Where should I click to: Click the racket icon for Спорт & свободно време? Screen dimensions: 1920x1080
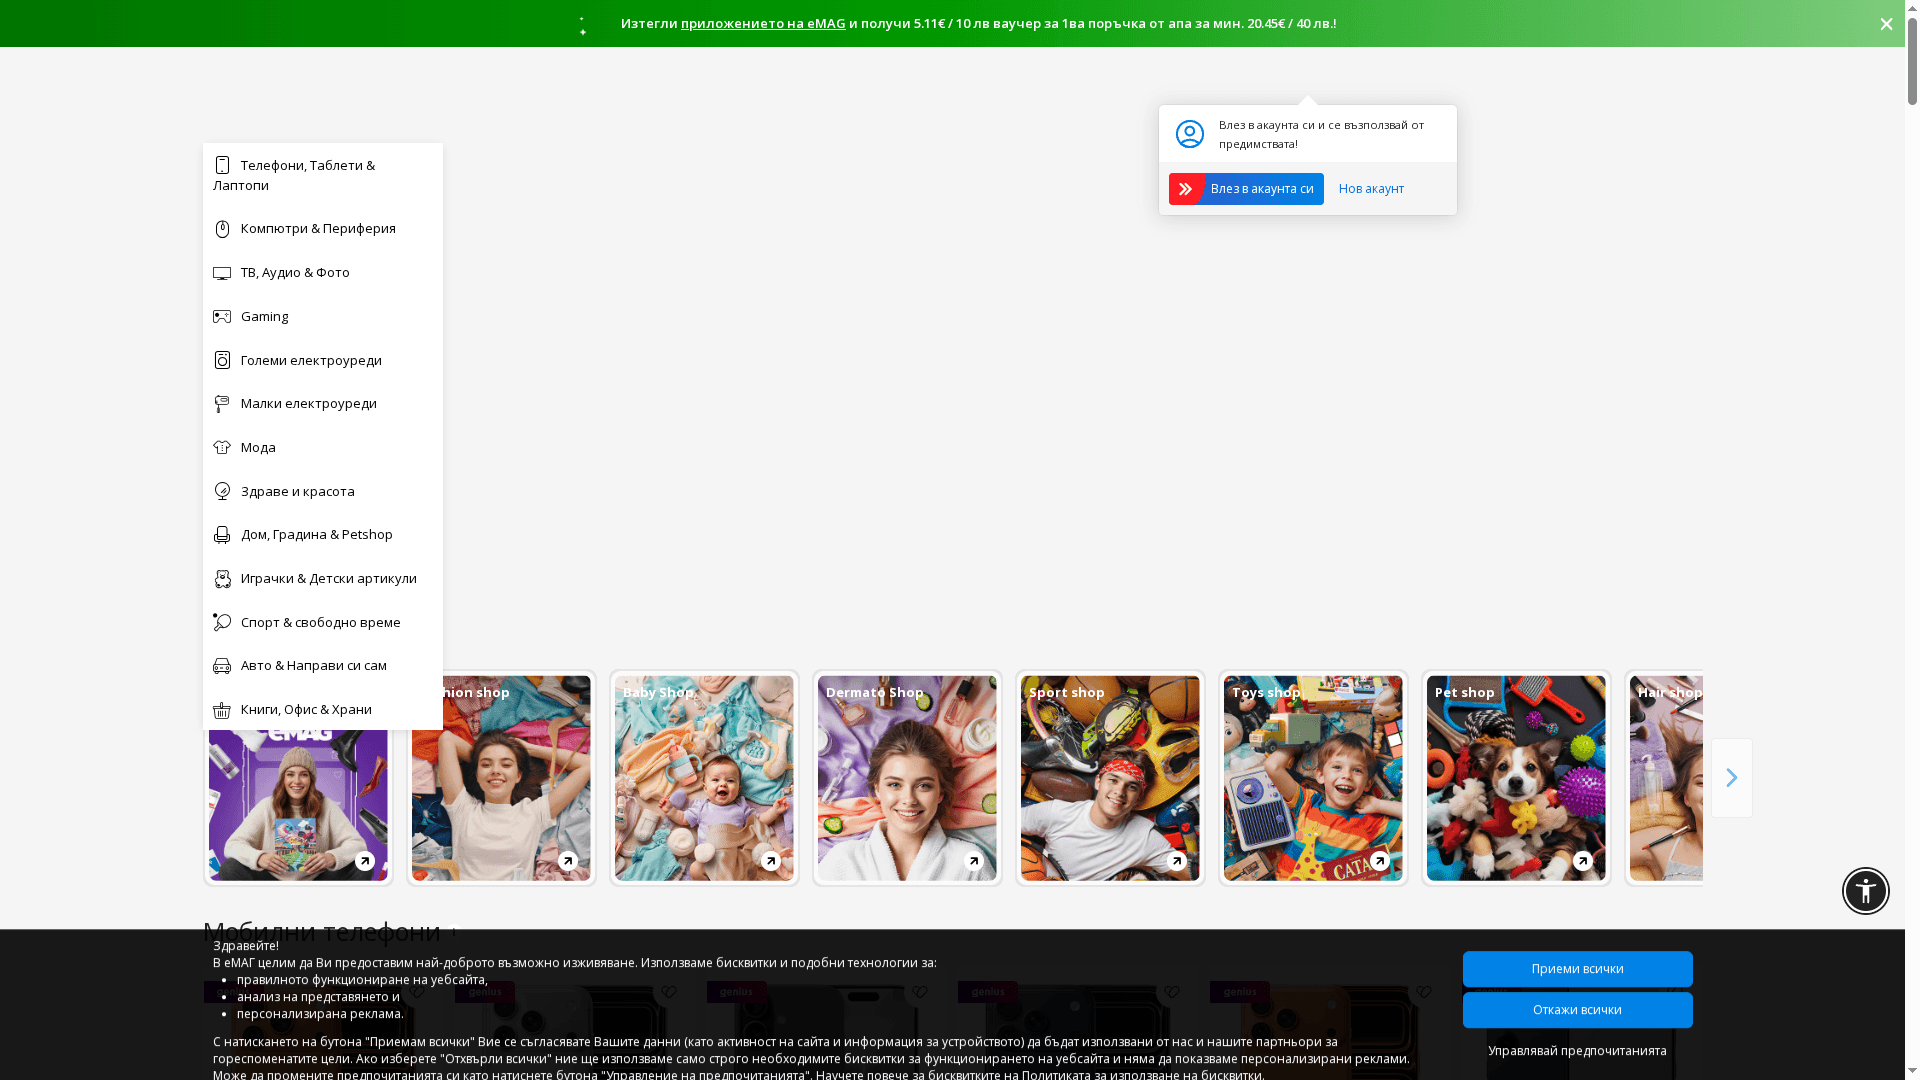click(222, 622)
